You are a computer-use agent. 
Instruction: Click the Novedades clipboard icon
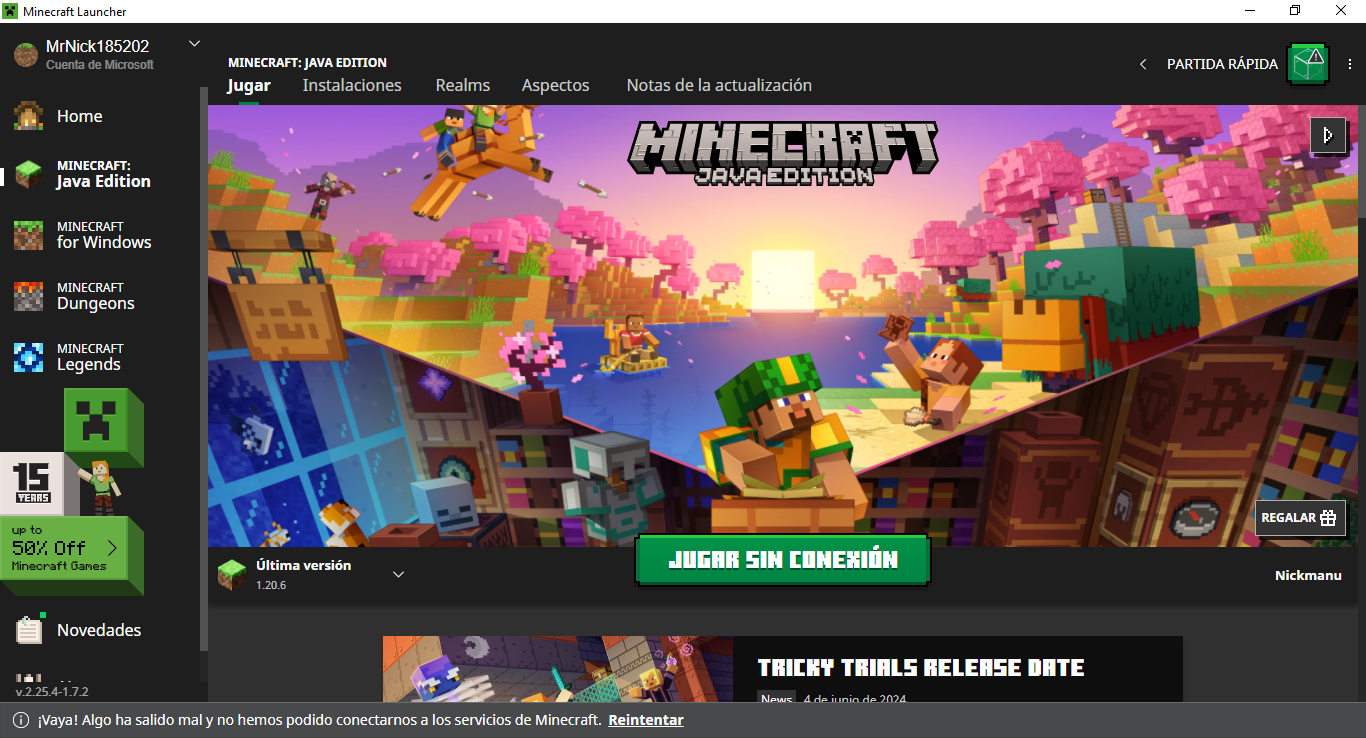28,630
